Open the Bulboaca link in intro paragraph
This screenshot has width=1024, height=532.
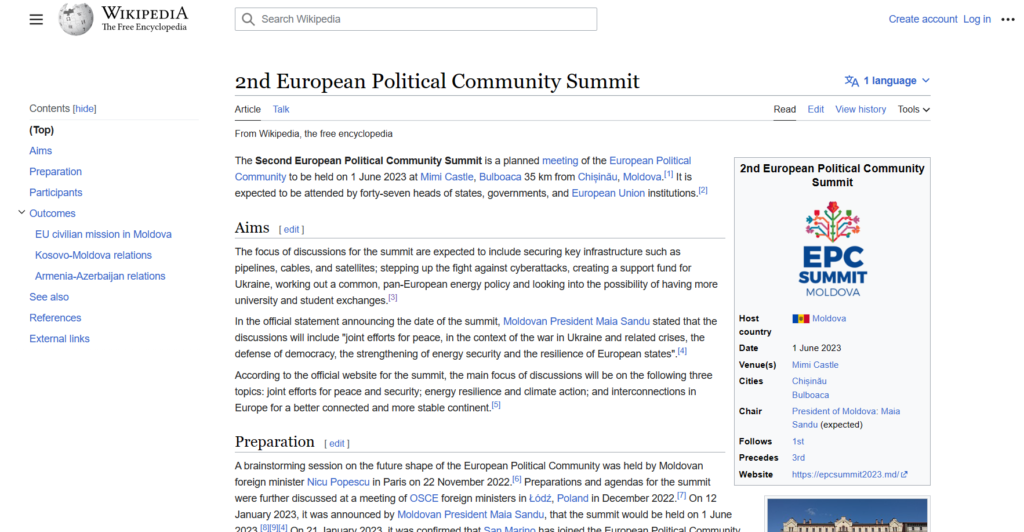tap(500, 177)
